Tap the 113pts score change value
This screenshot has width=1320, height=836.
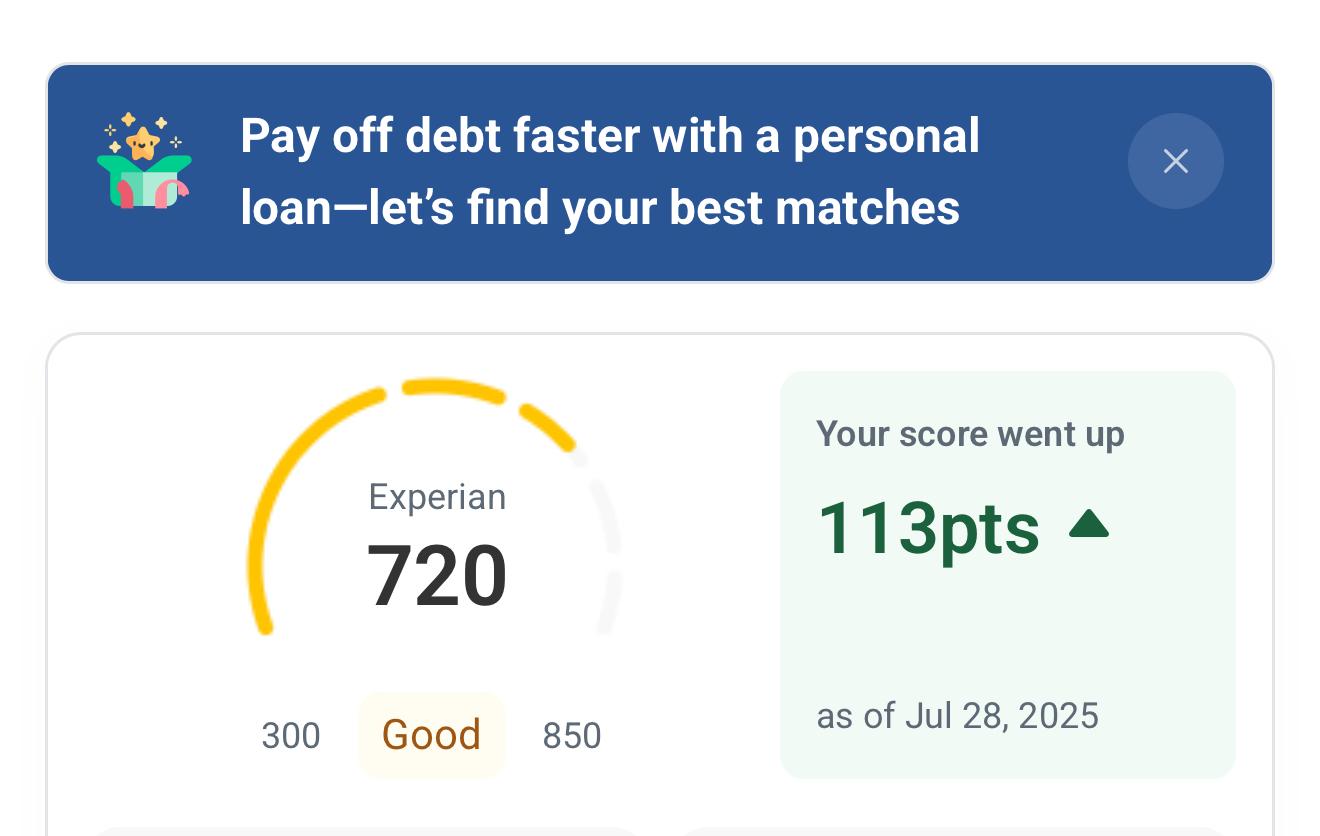(x=928, y=528)
